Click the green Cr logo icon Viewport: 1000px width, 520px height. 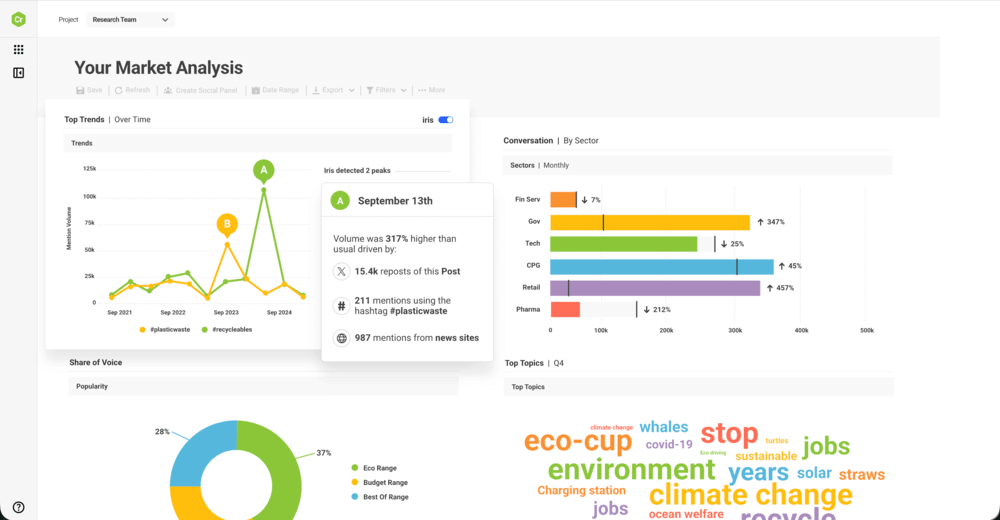pyautogui.click(x=18, y=20)
